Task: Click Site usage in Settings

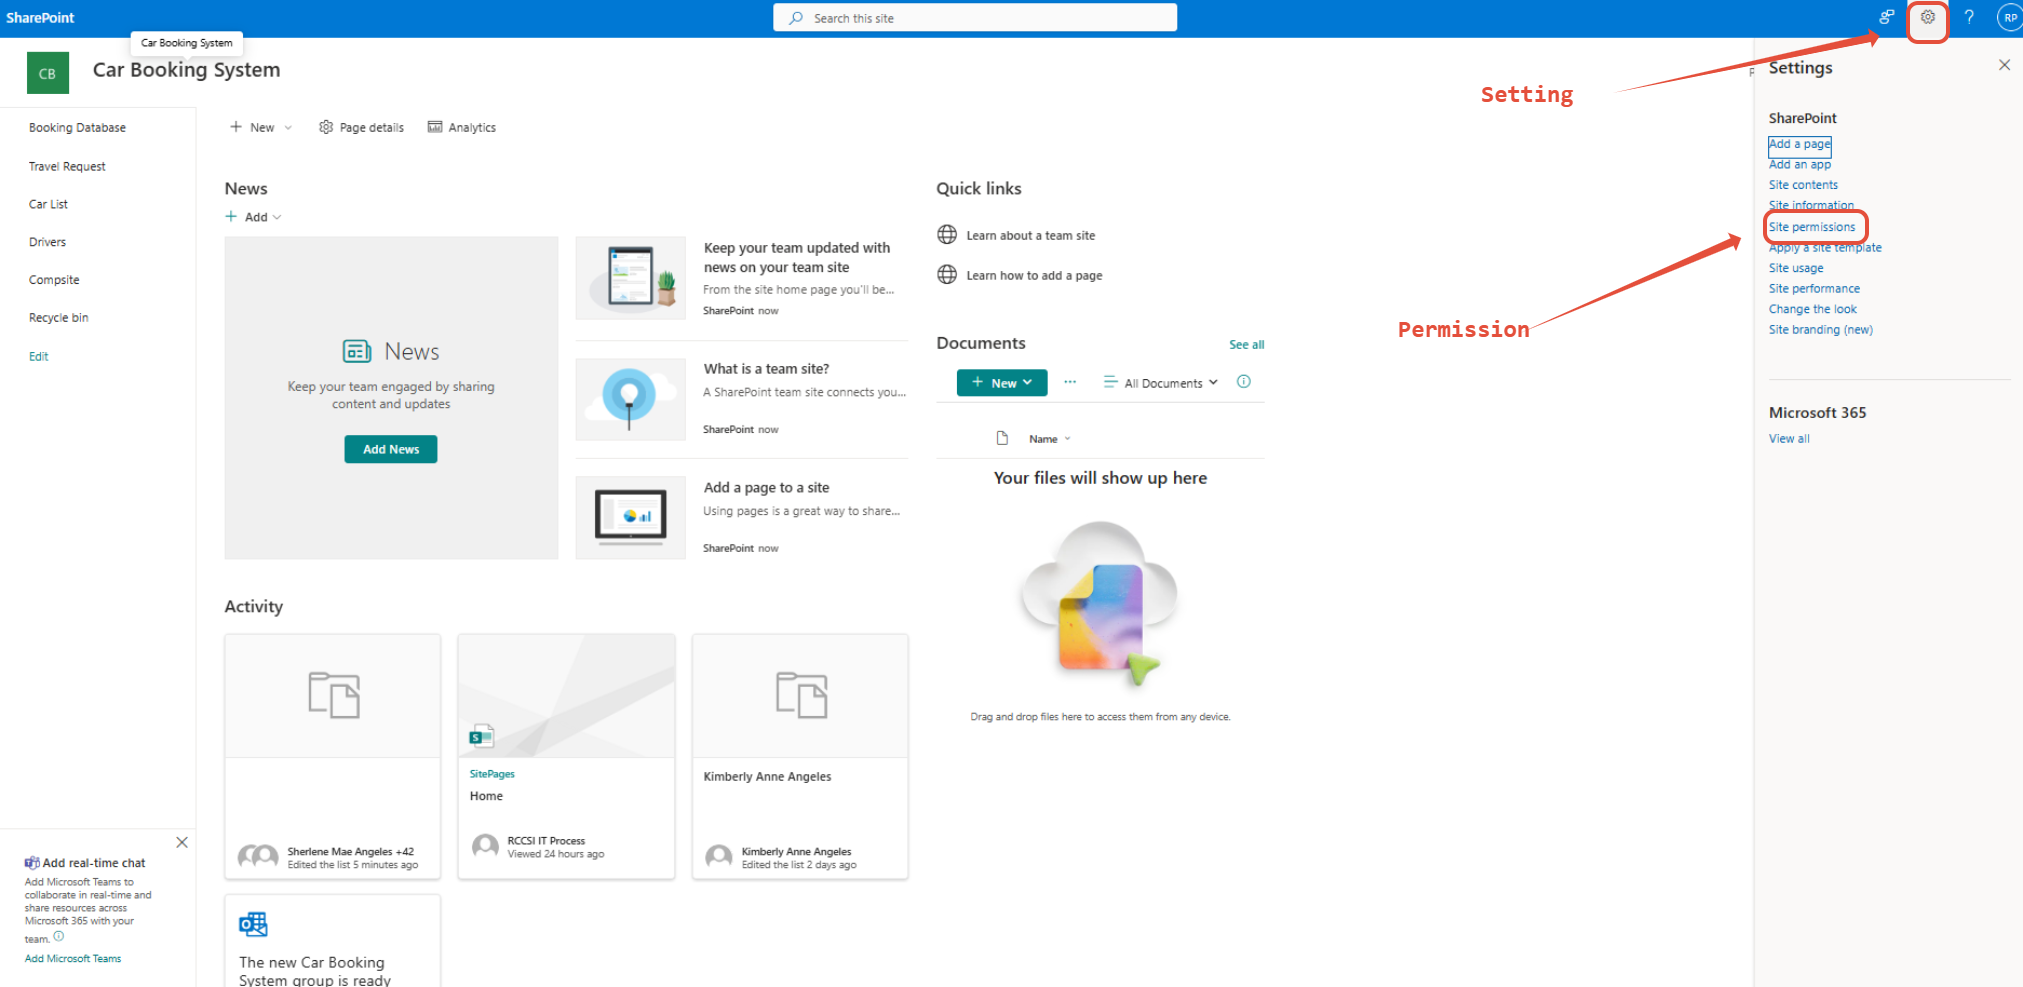Action: pos(1796,268)
